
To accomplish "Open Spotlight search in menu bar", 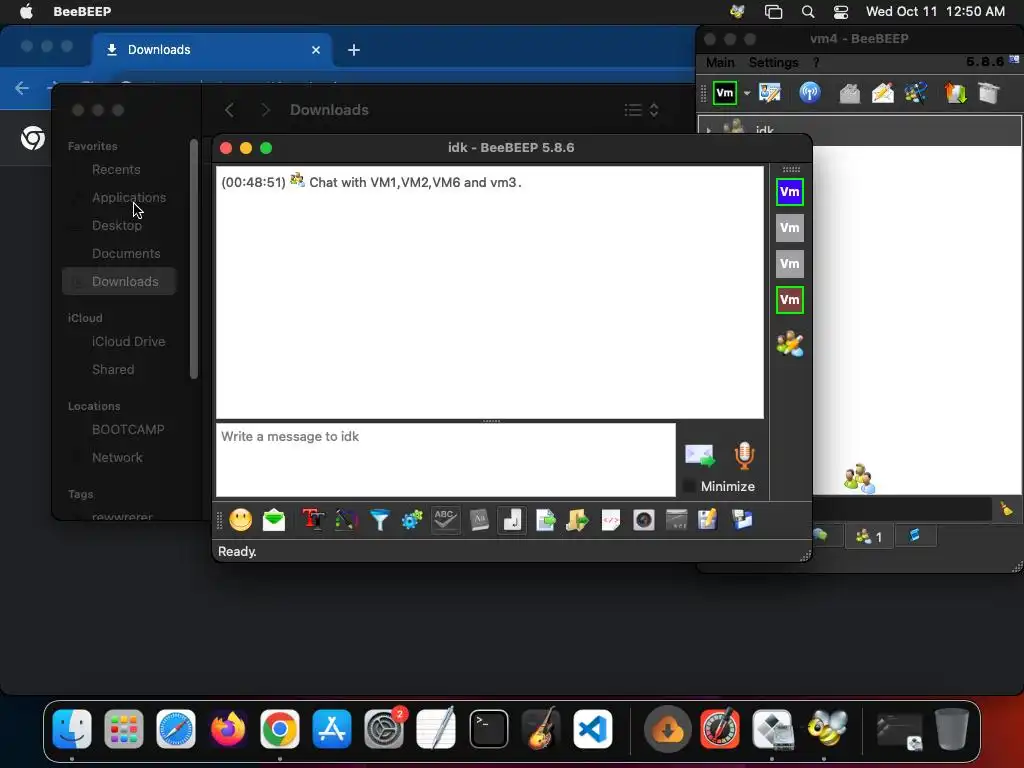I will 808,11.
